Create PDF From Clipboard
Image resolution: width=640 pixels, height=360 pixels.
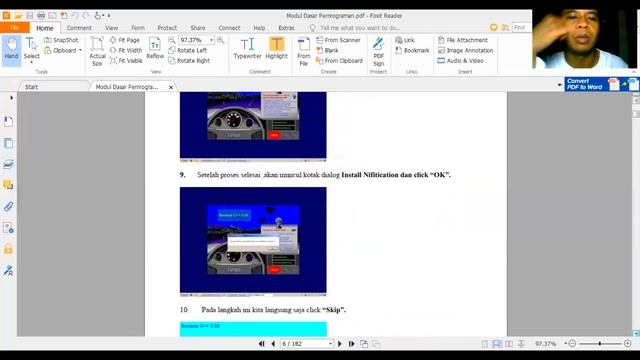pos(340,60)
